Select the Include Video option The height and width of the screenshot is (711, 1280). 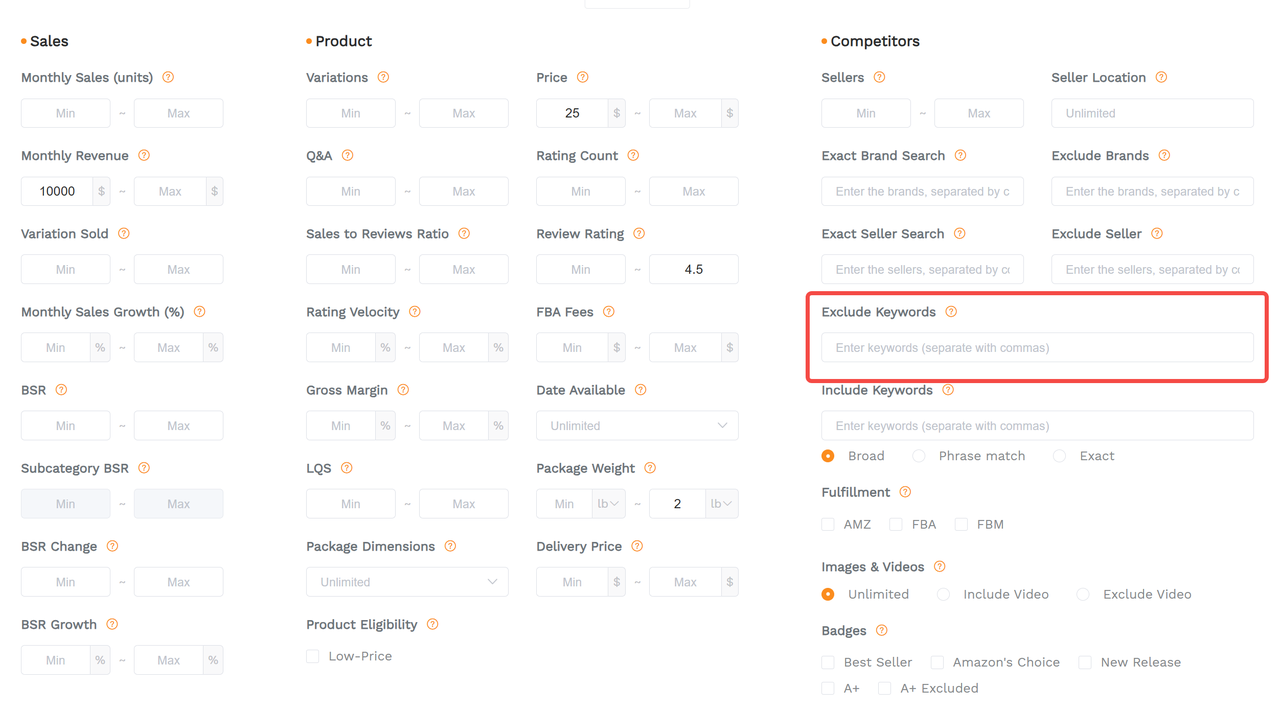tap(943, 594)
